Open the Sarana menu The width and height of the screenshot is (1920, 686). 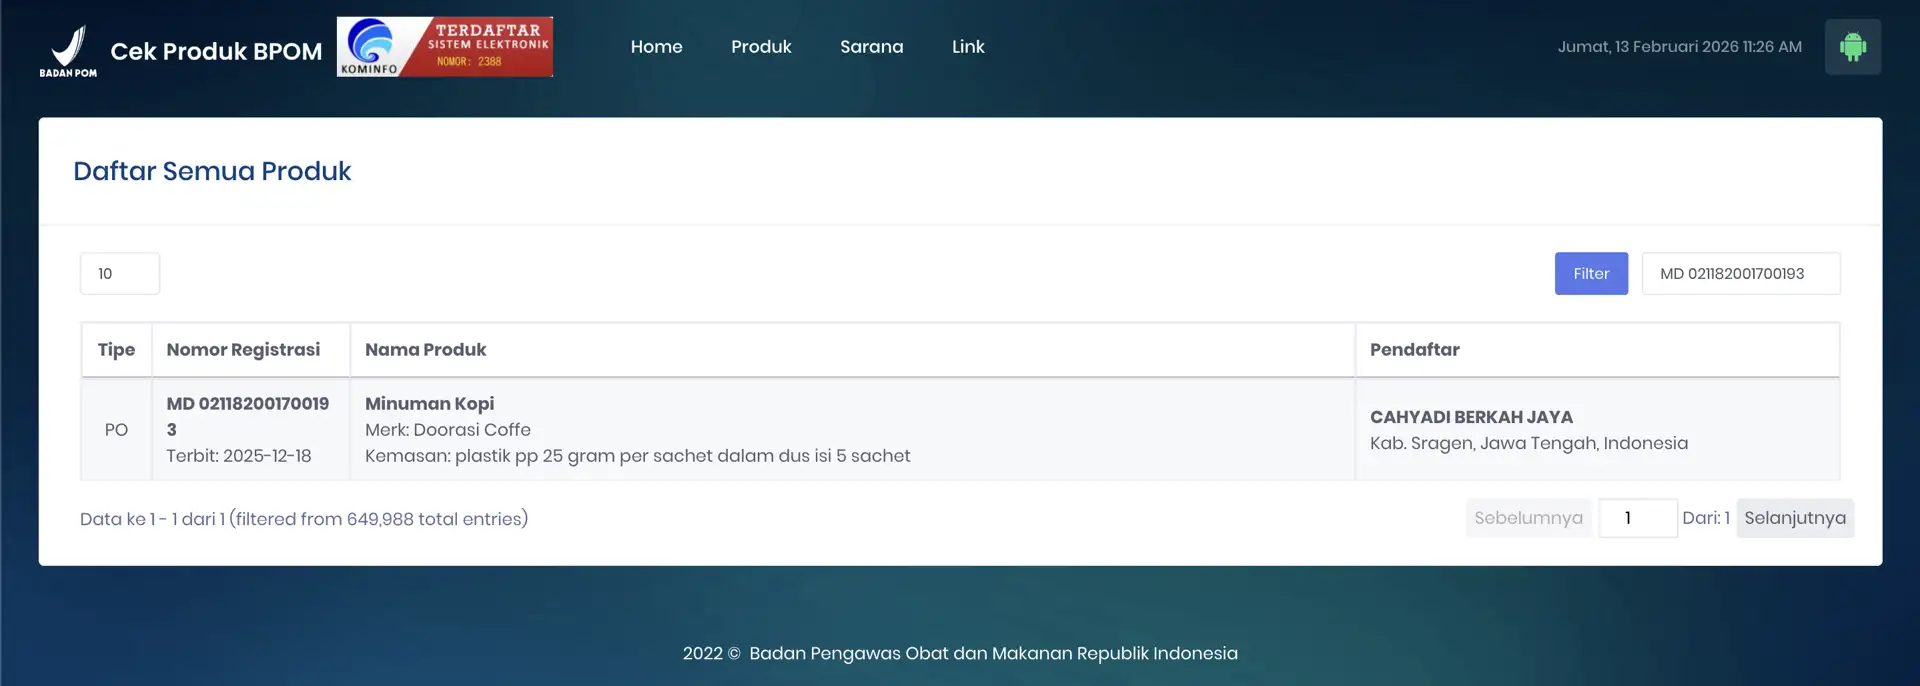pyautogui.click(x=871, y=47)
